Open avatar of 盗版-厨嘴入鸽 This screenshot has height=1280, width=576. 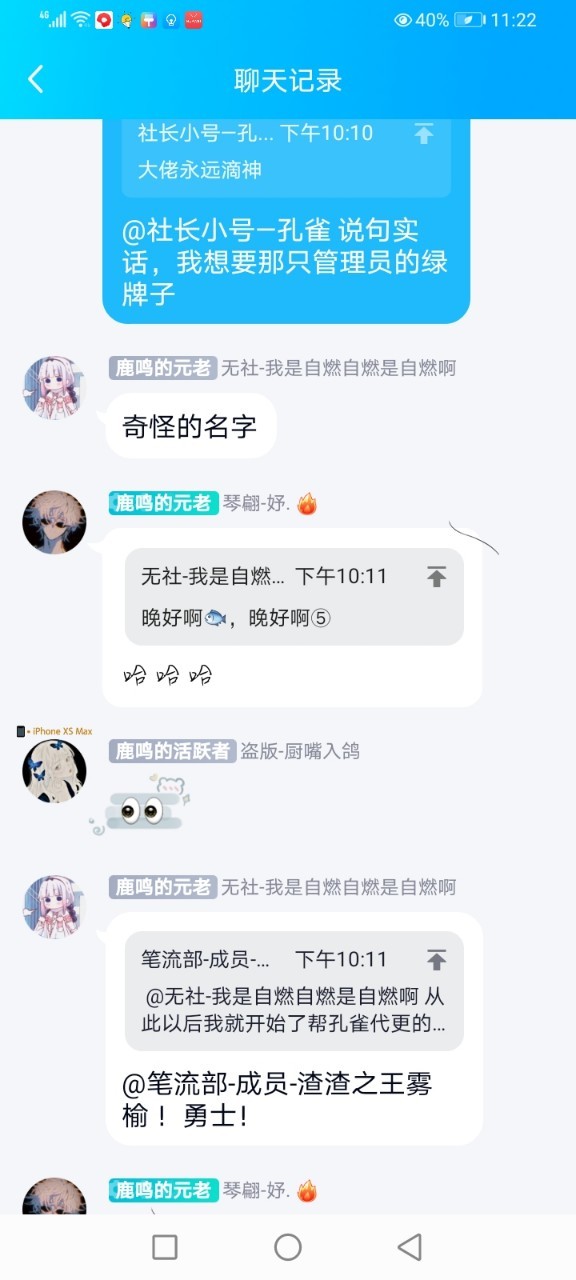[54, 771]
